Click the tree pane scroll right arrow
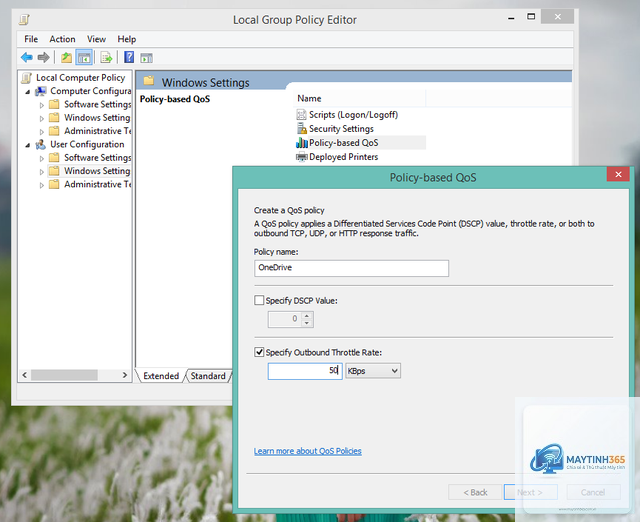Screen dimensions: 640x522 124,375
